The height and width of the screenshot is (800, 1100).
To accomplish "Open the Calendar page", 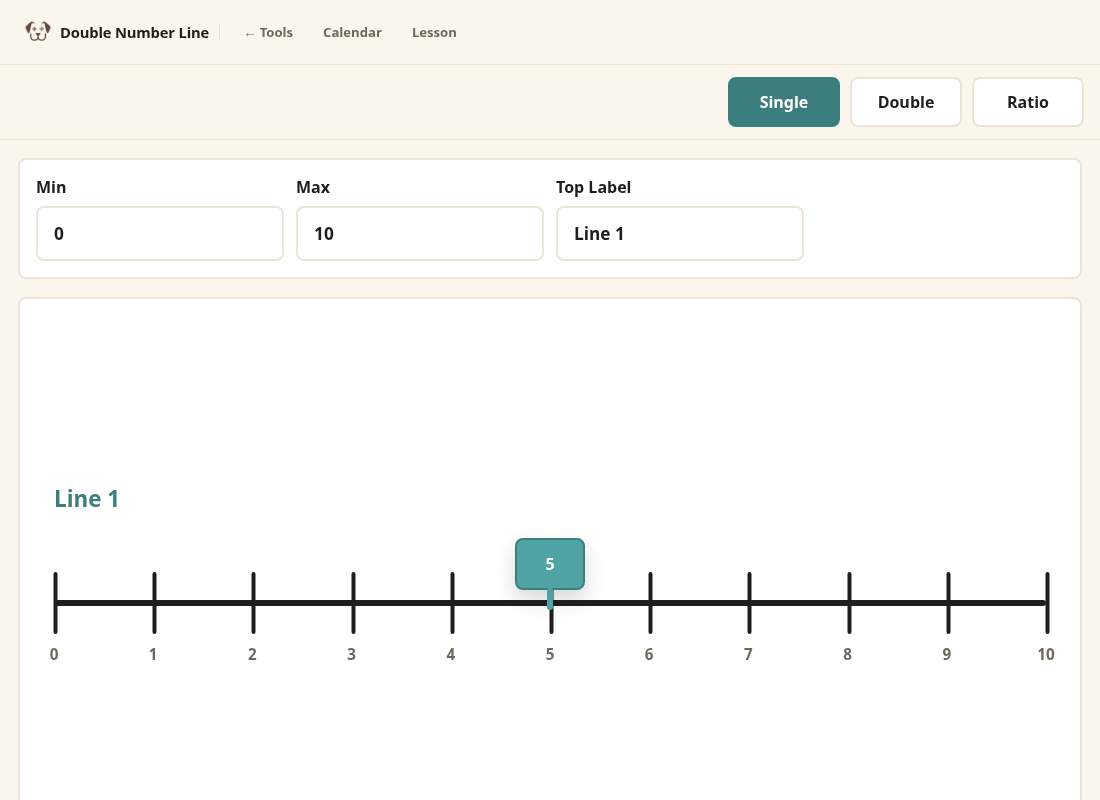I will pyautogui.click(x=352, y=32).
